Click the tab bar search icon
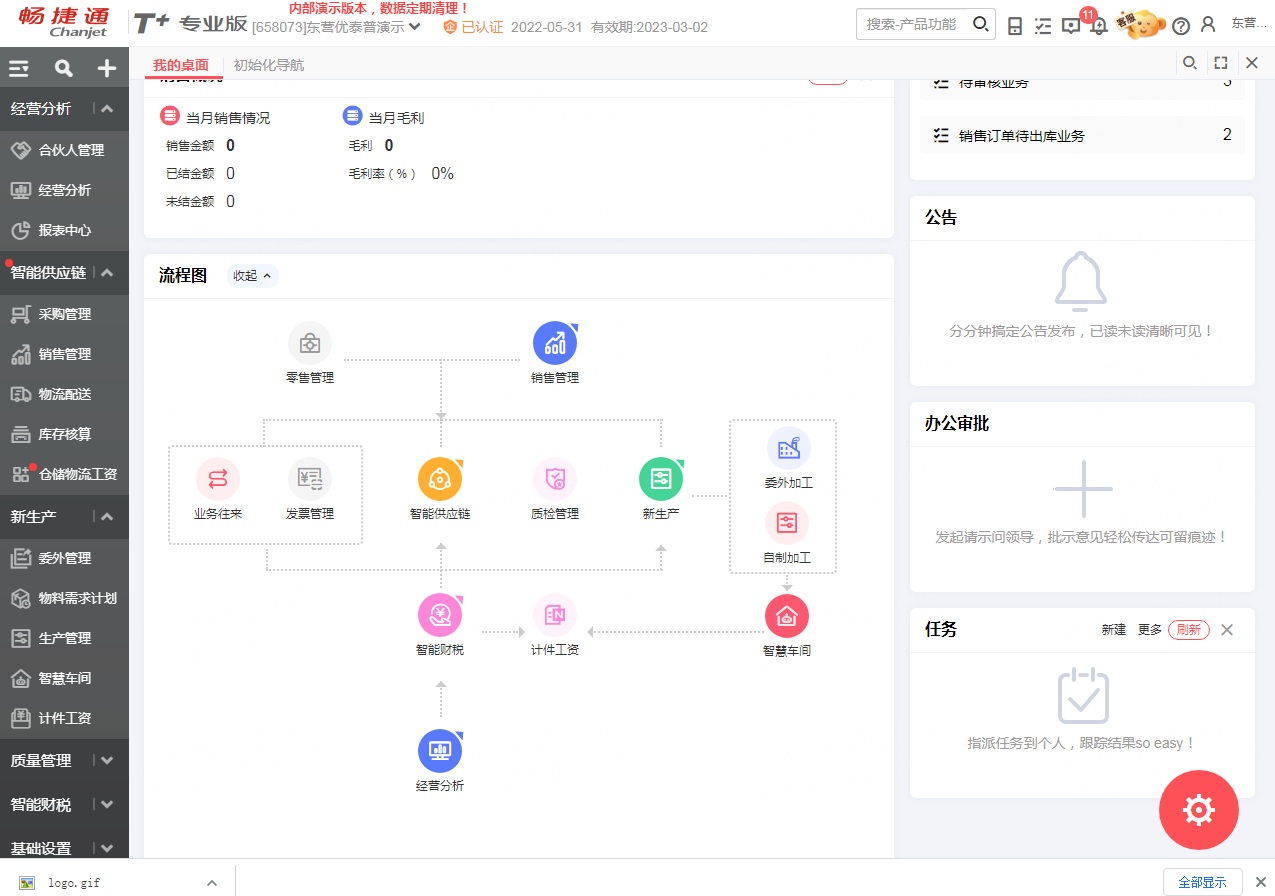Viewport: 1275px width, 896px height. (1190, 63)
